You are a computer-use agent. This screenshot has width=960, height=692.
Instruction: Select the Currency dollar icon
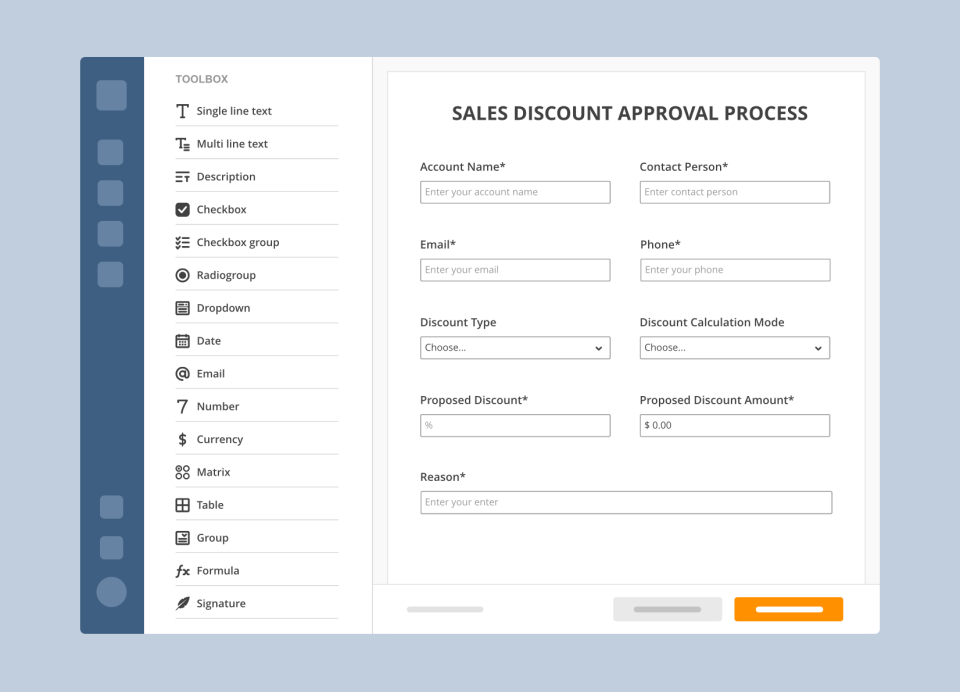pos(182,439)
